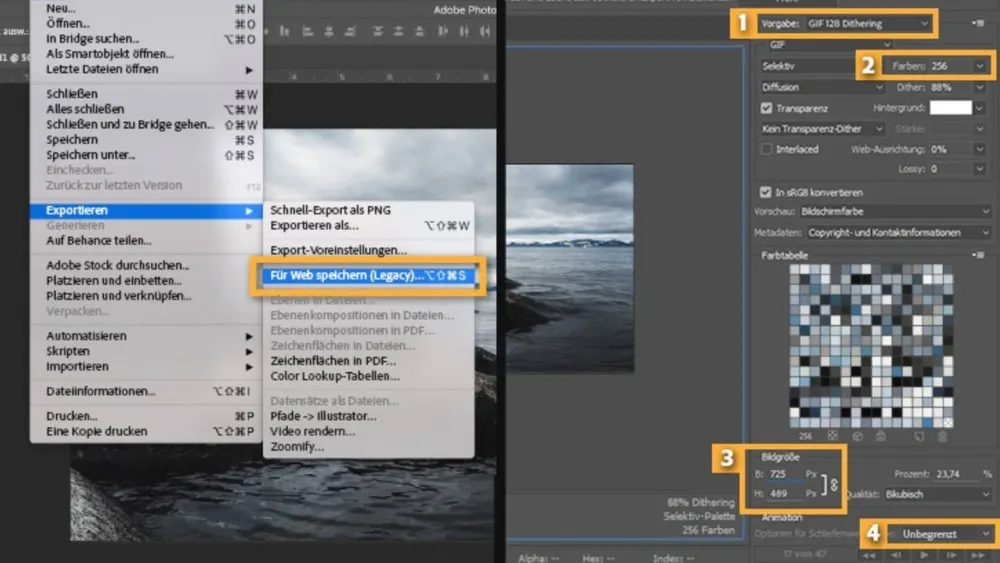Click the align left edges icon
This screenshot has width=1000, height=563.
[307, 31]
